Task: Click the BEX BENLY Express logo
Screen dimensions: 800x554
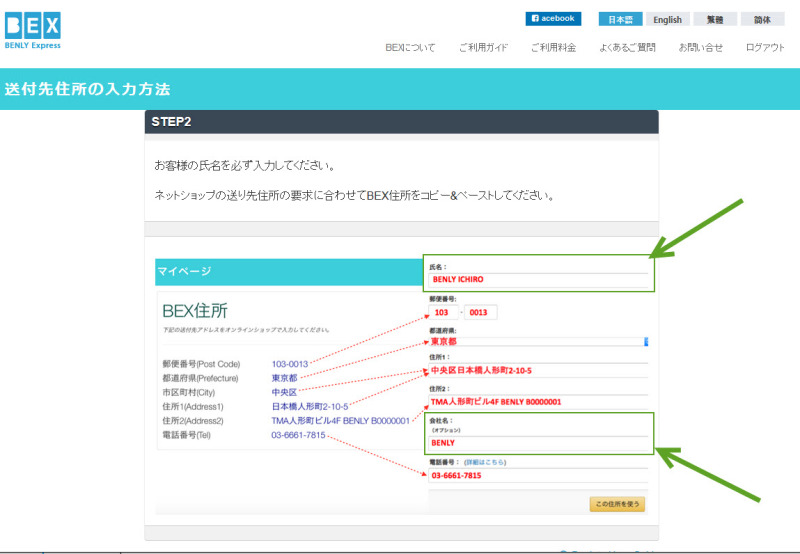Action: [33, 31]
